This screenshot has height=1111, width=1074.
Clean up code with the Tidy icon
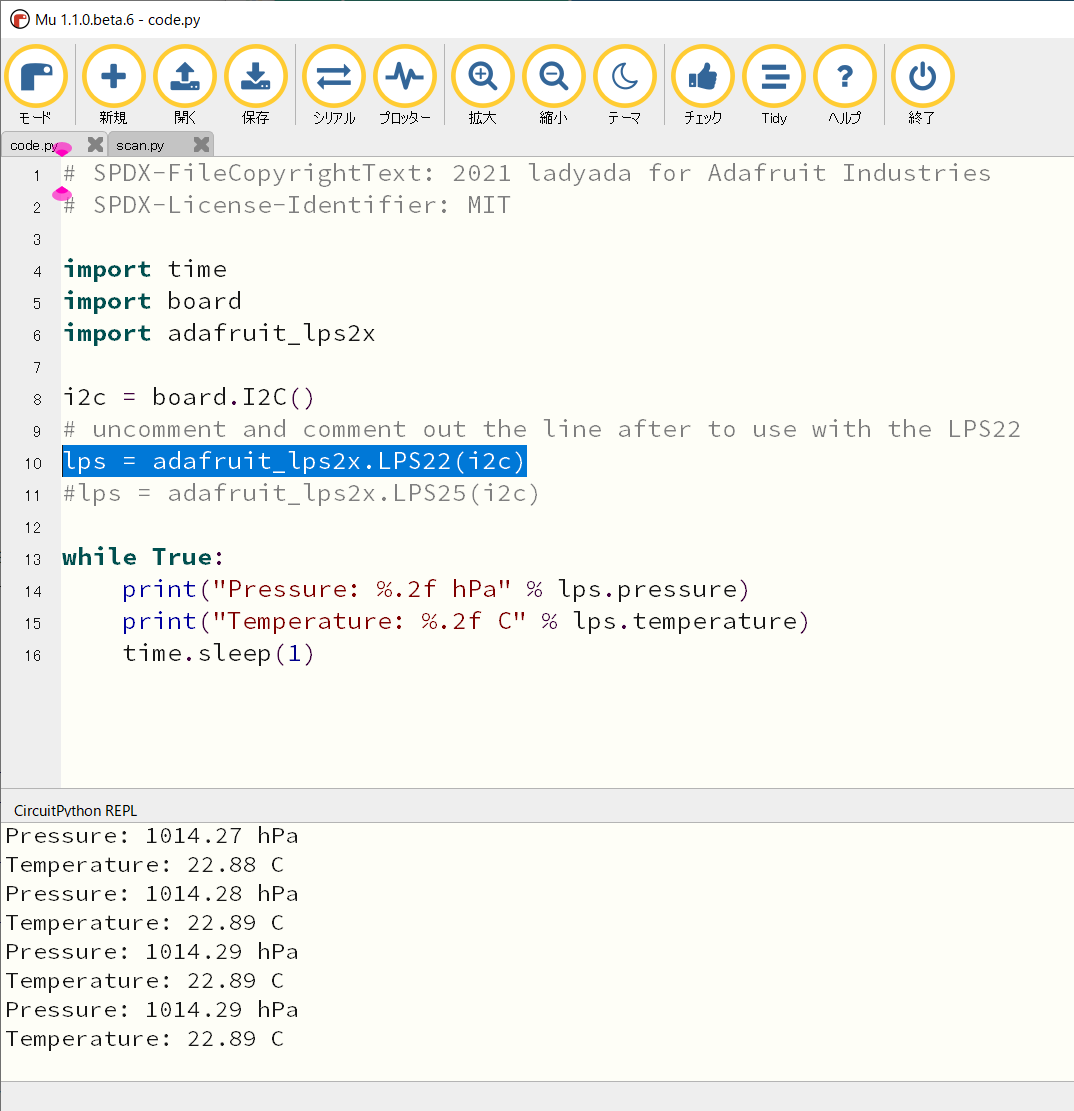pyautogui.click(x=774, y=76)
